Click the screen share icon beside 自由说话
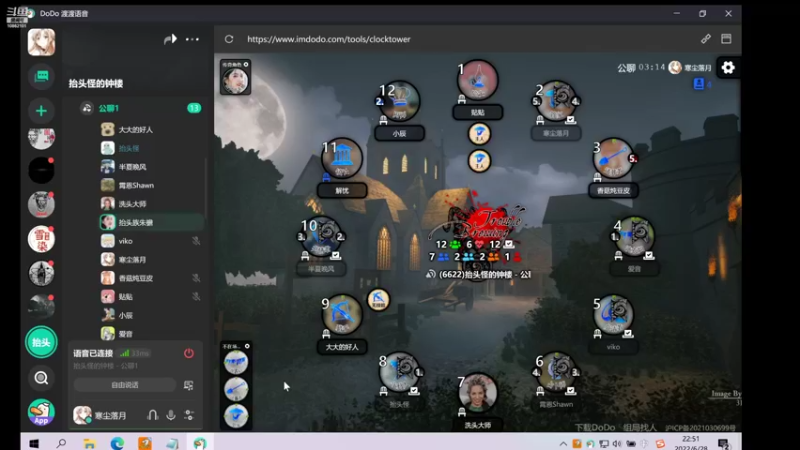The width and height of the screenshot is (800, 450). pos(189,385)
